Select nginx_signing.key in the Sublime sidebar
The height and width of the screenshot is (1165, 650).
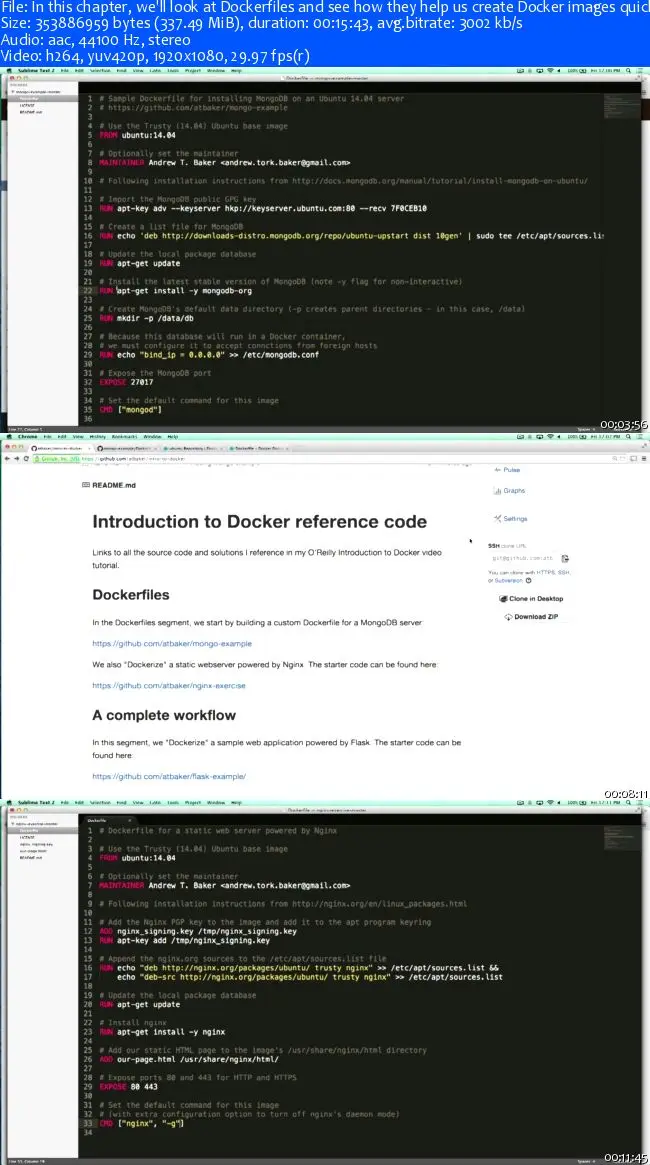(x=36, y=844)
